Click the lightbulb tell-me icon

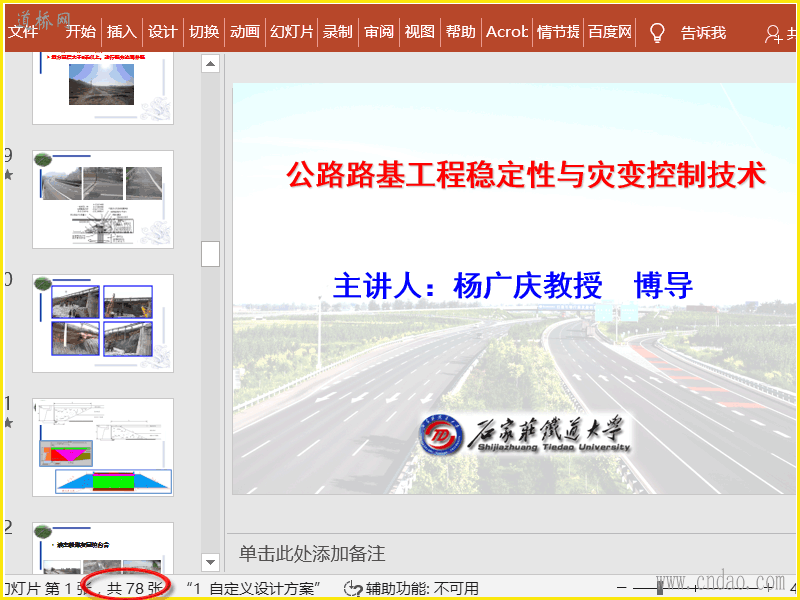pos(657,33)
